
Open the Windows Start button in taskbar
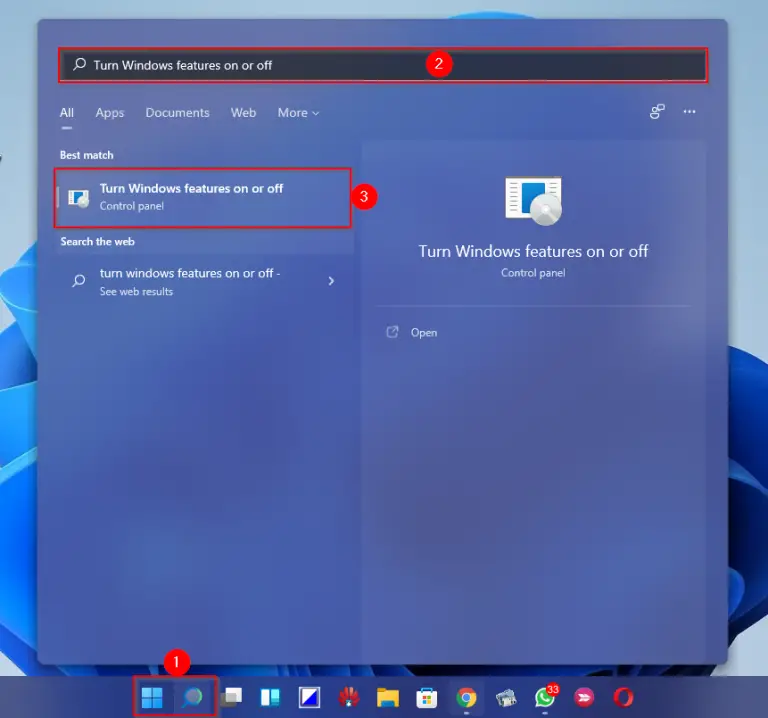pos(152,697)
